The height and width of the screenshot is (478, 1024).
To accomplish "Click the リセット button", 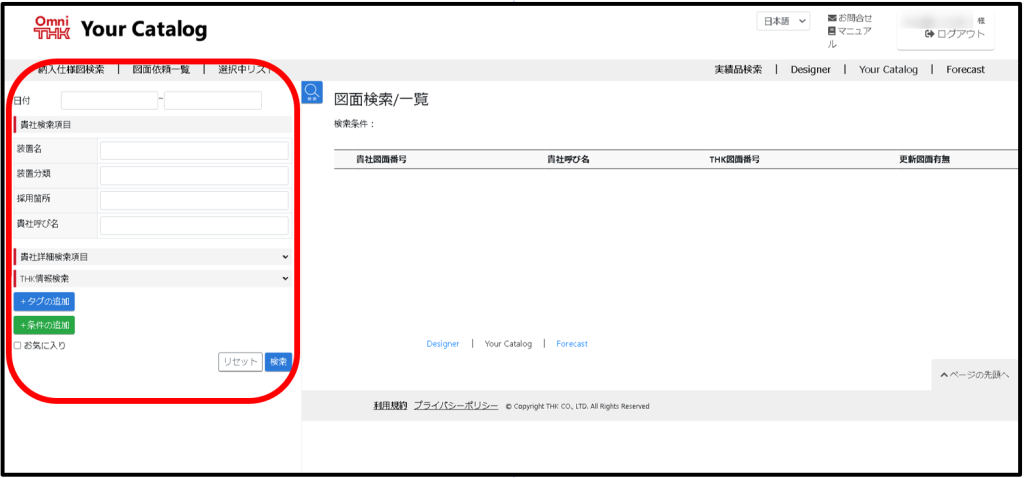I will coord(240,362).
